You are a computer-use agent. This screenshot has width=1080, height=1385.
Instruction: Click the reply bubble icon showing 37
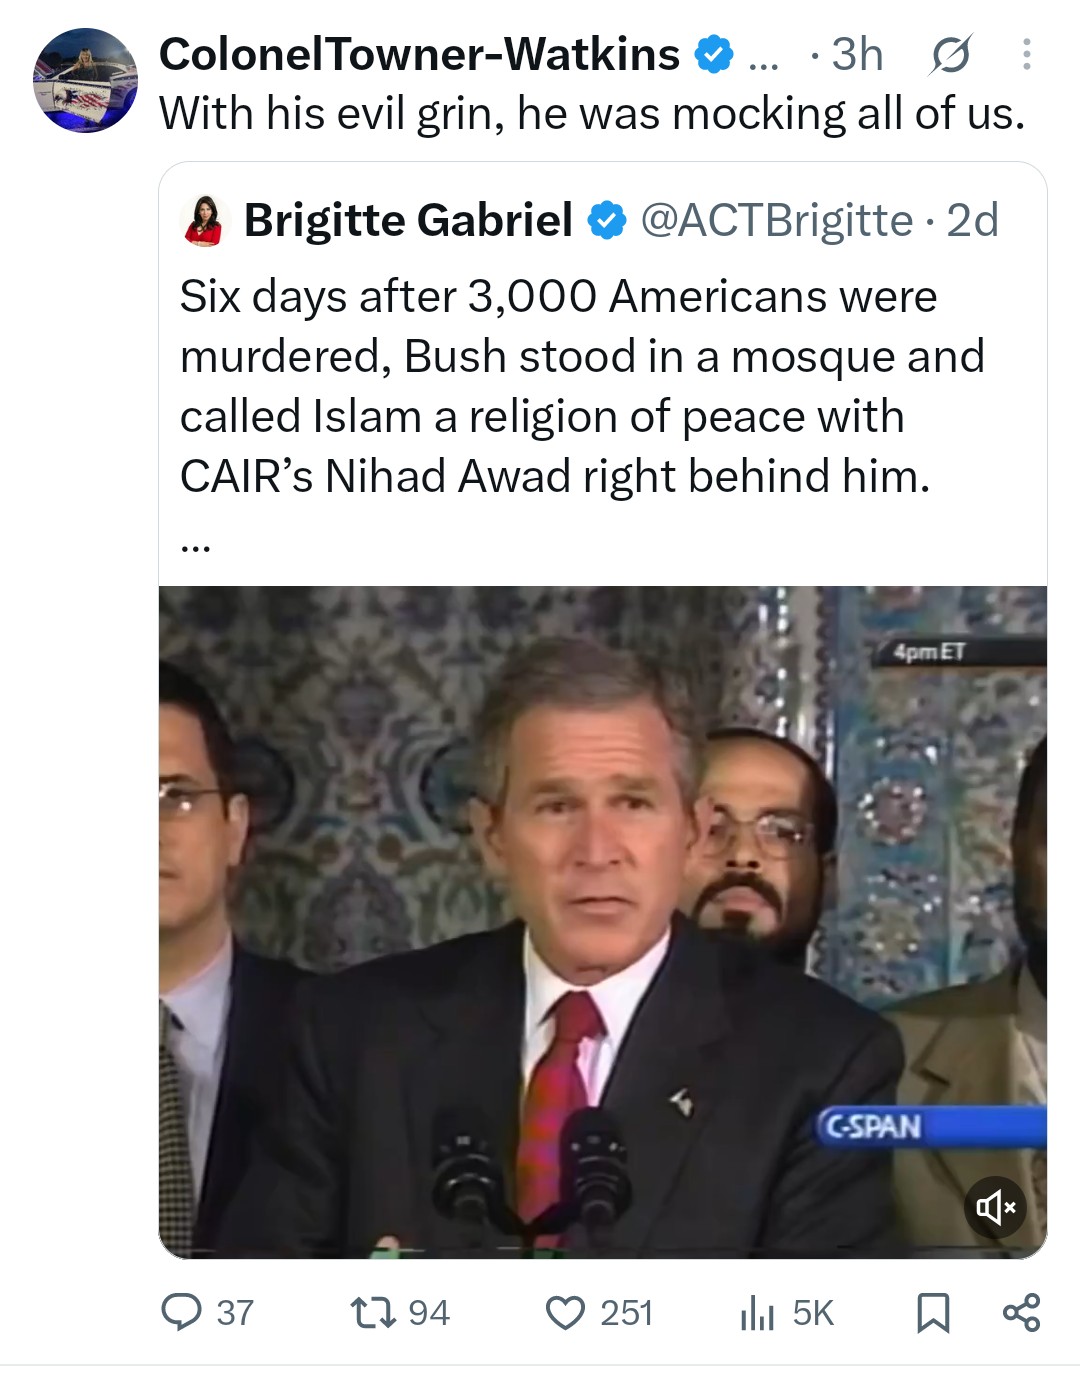(x=181, y=1313)
